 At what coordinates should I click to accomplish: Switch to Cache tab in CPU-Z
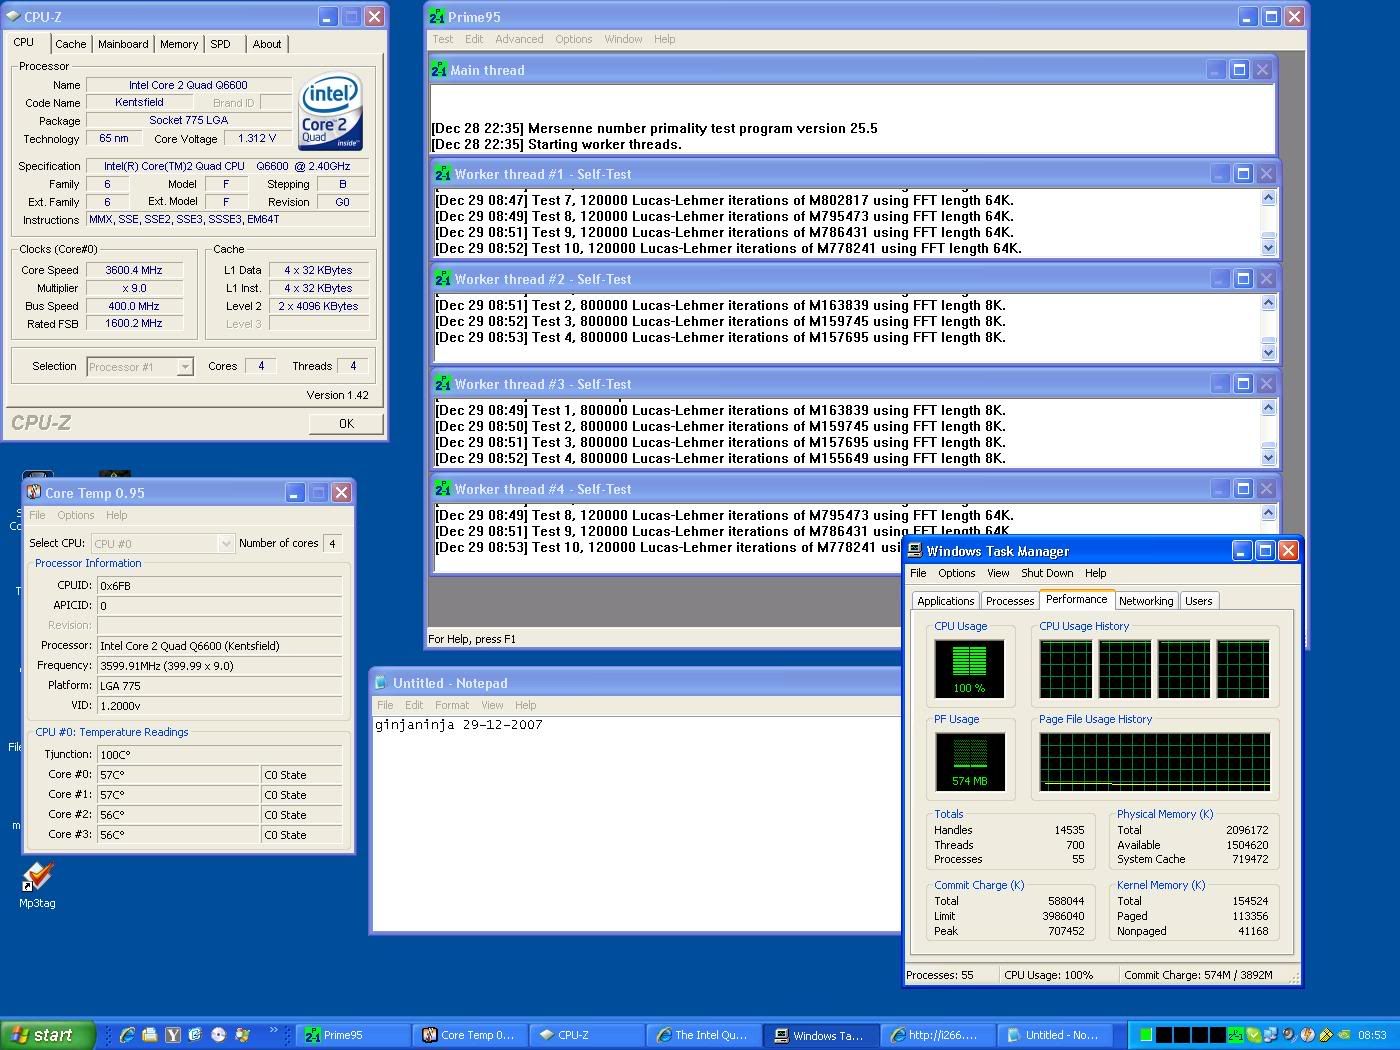[x=70, y=44]
